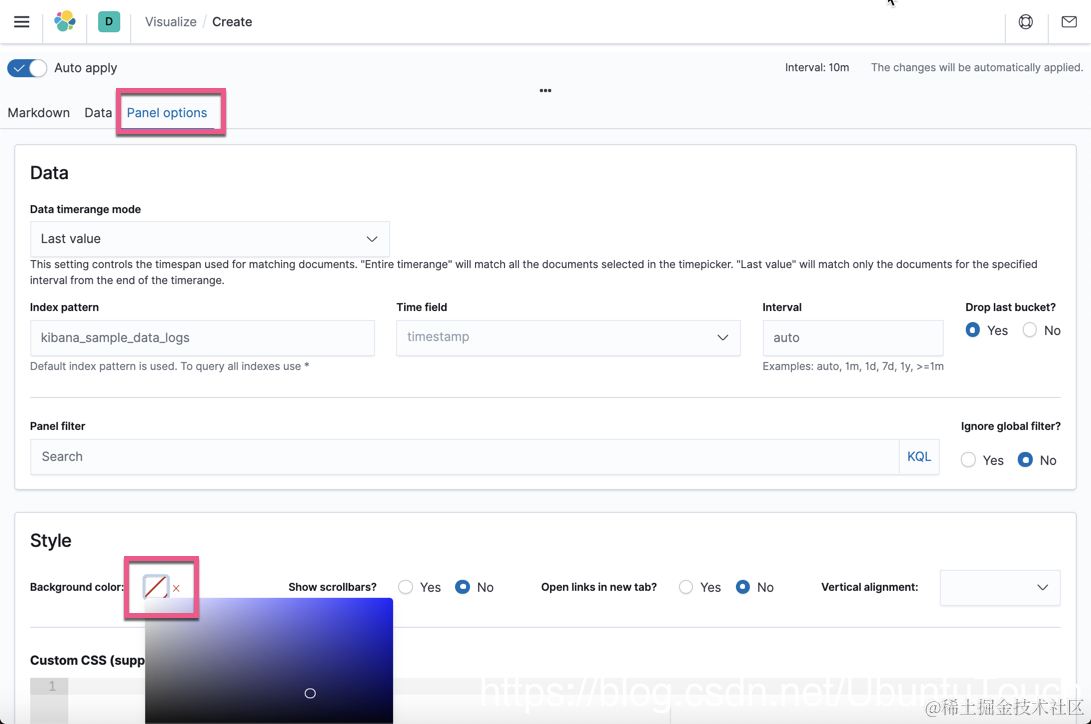Click the 'Interval: 10m' text
1091x724 pixels.
[817, 67]
